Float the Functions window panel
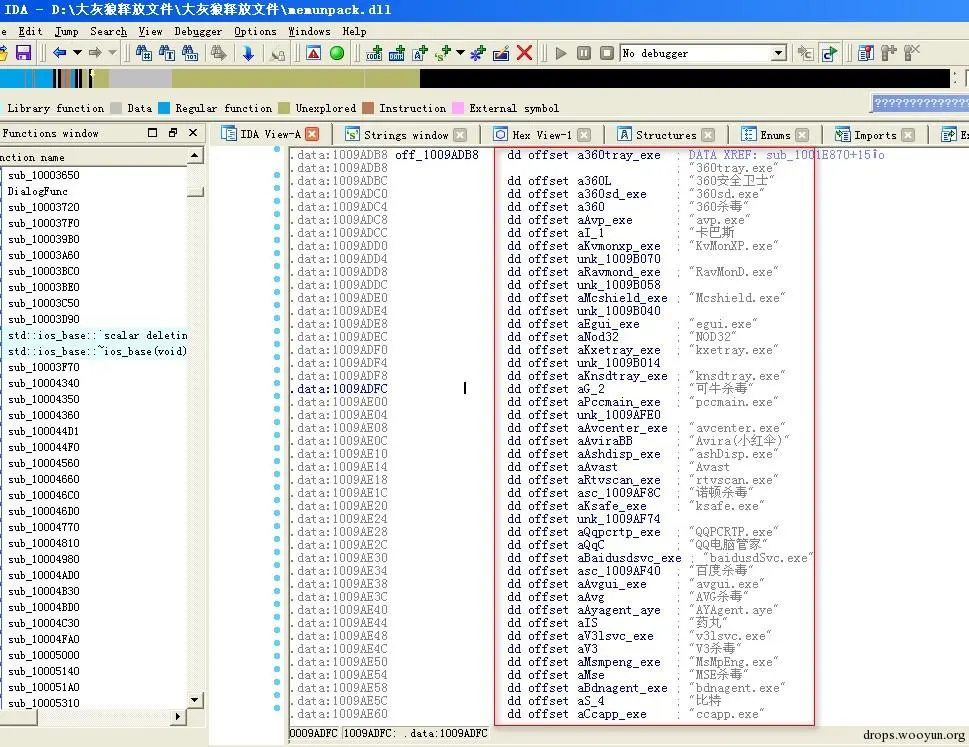This screenshot has height=747, width=969. [172, 133]
